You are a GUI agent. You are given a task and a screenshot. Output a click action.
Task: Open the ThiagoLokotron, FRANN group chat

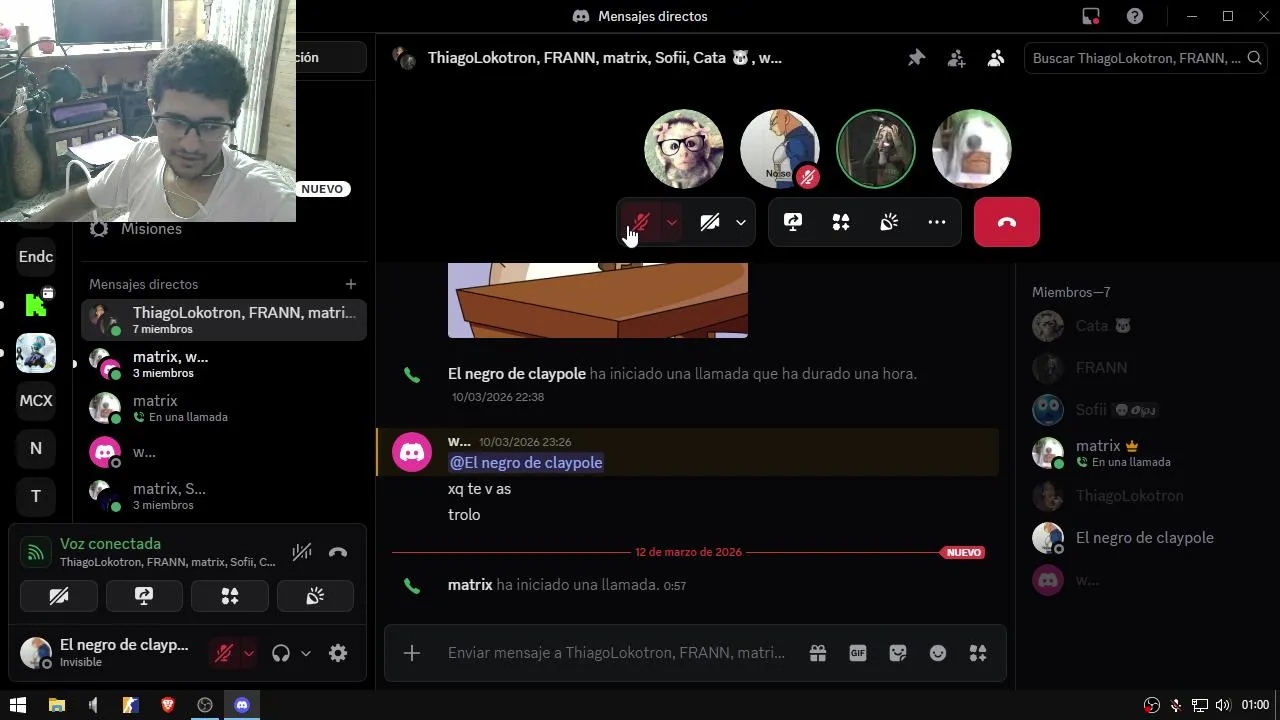click(x=224, y=320)
